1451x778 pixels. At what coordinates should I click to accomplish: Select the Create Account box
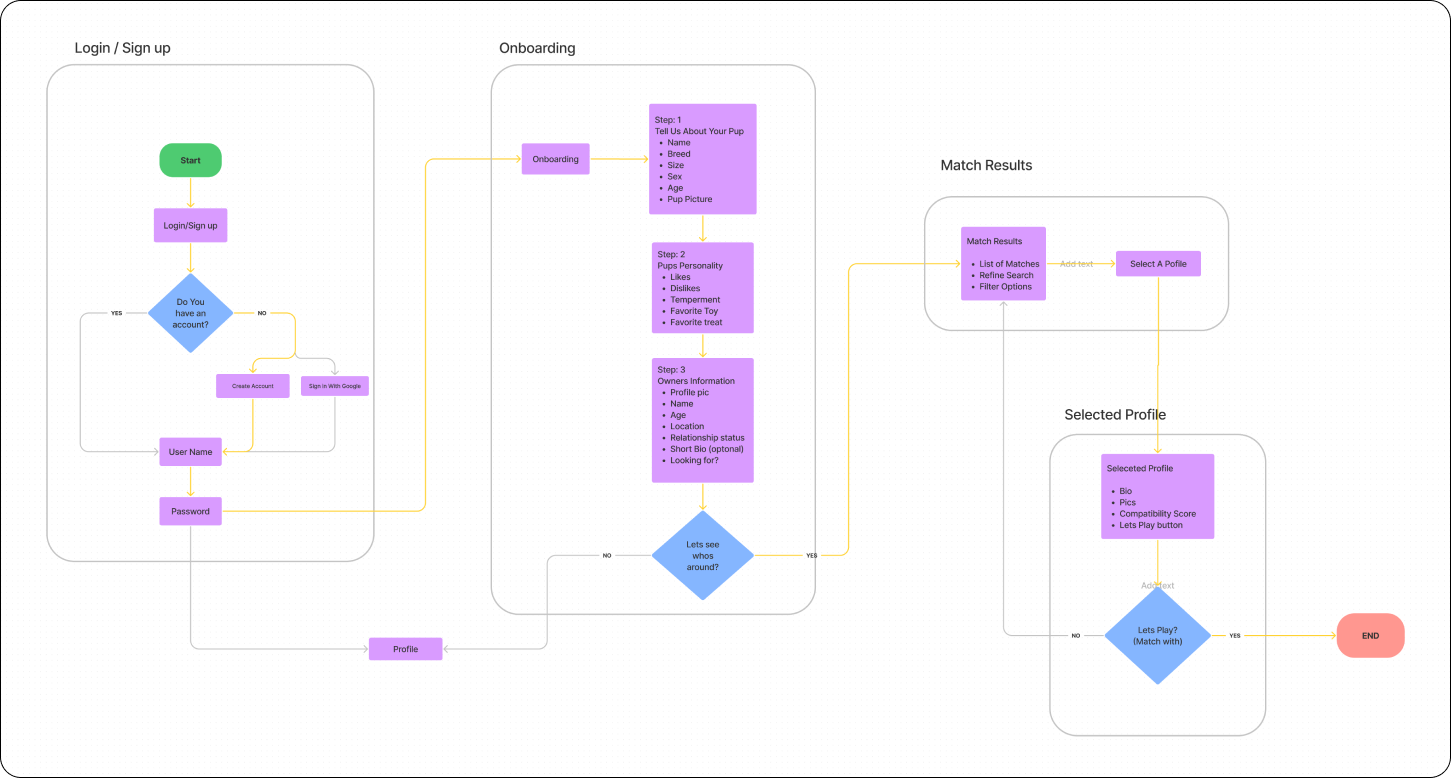click(252, 385)
